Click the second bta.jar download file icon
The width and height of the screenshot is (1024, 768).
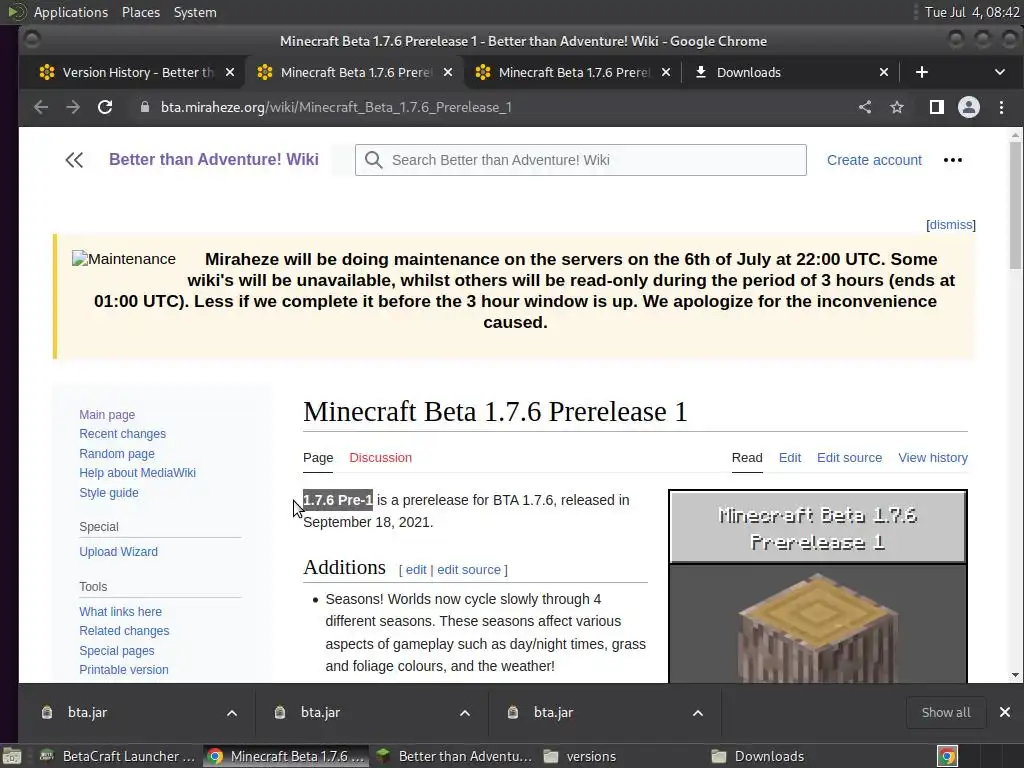coord(280,712)
